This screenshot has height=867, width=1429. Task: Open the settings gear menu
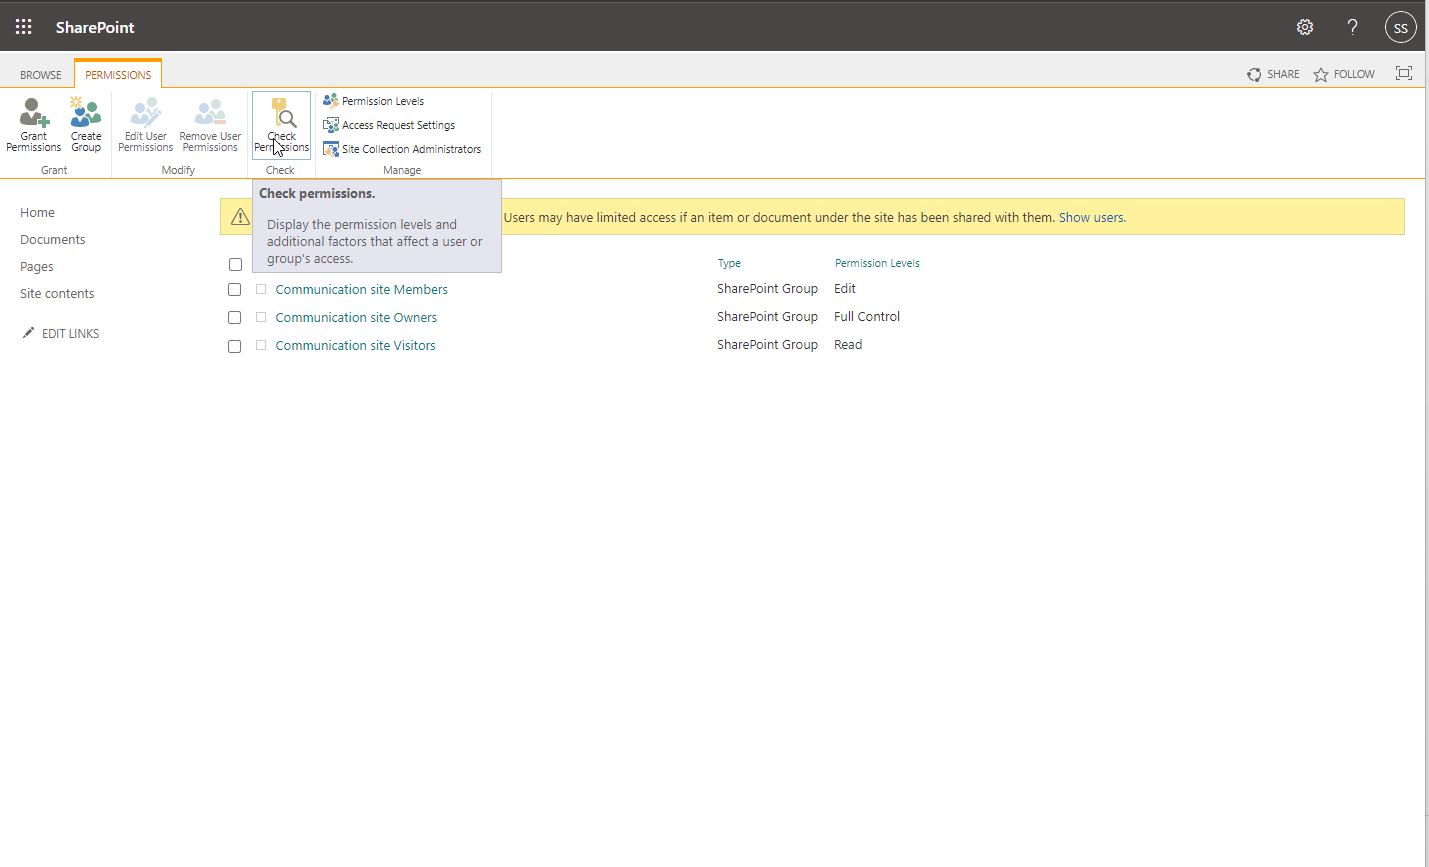1305,27
